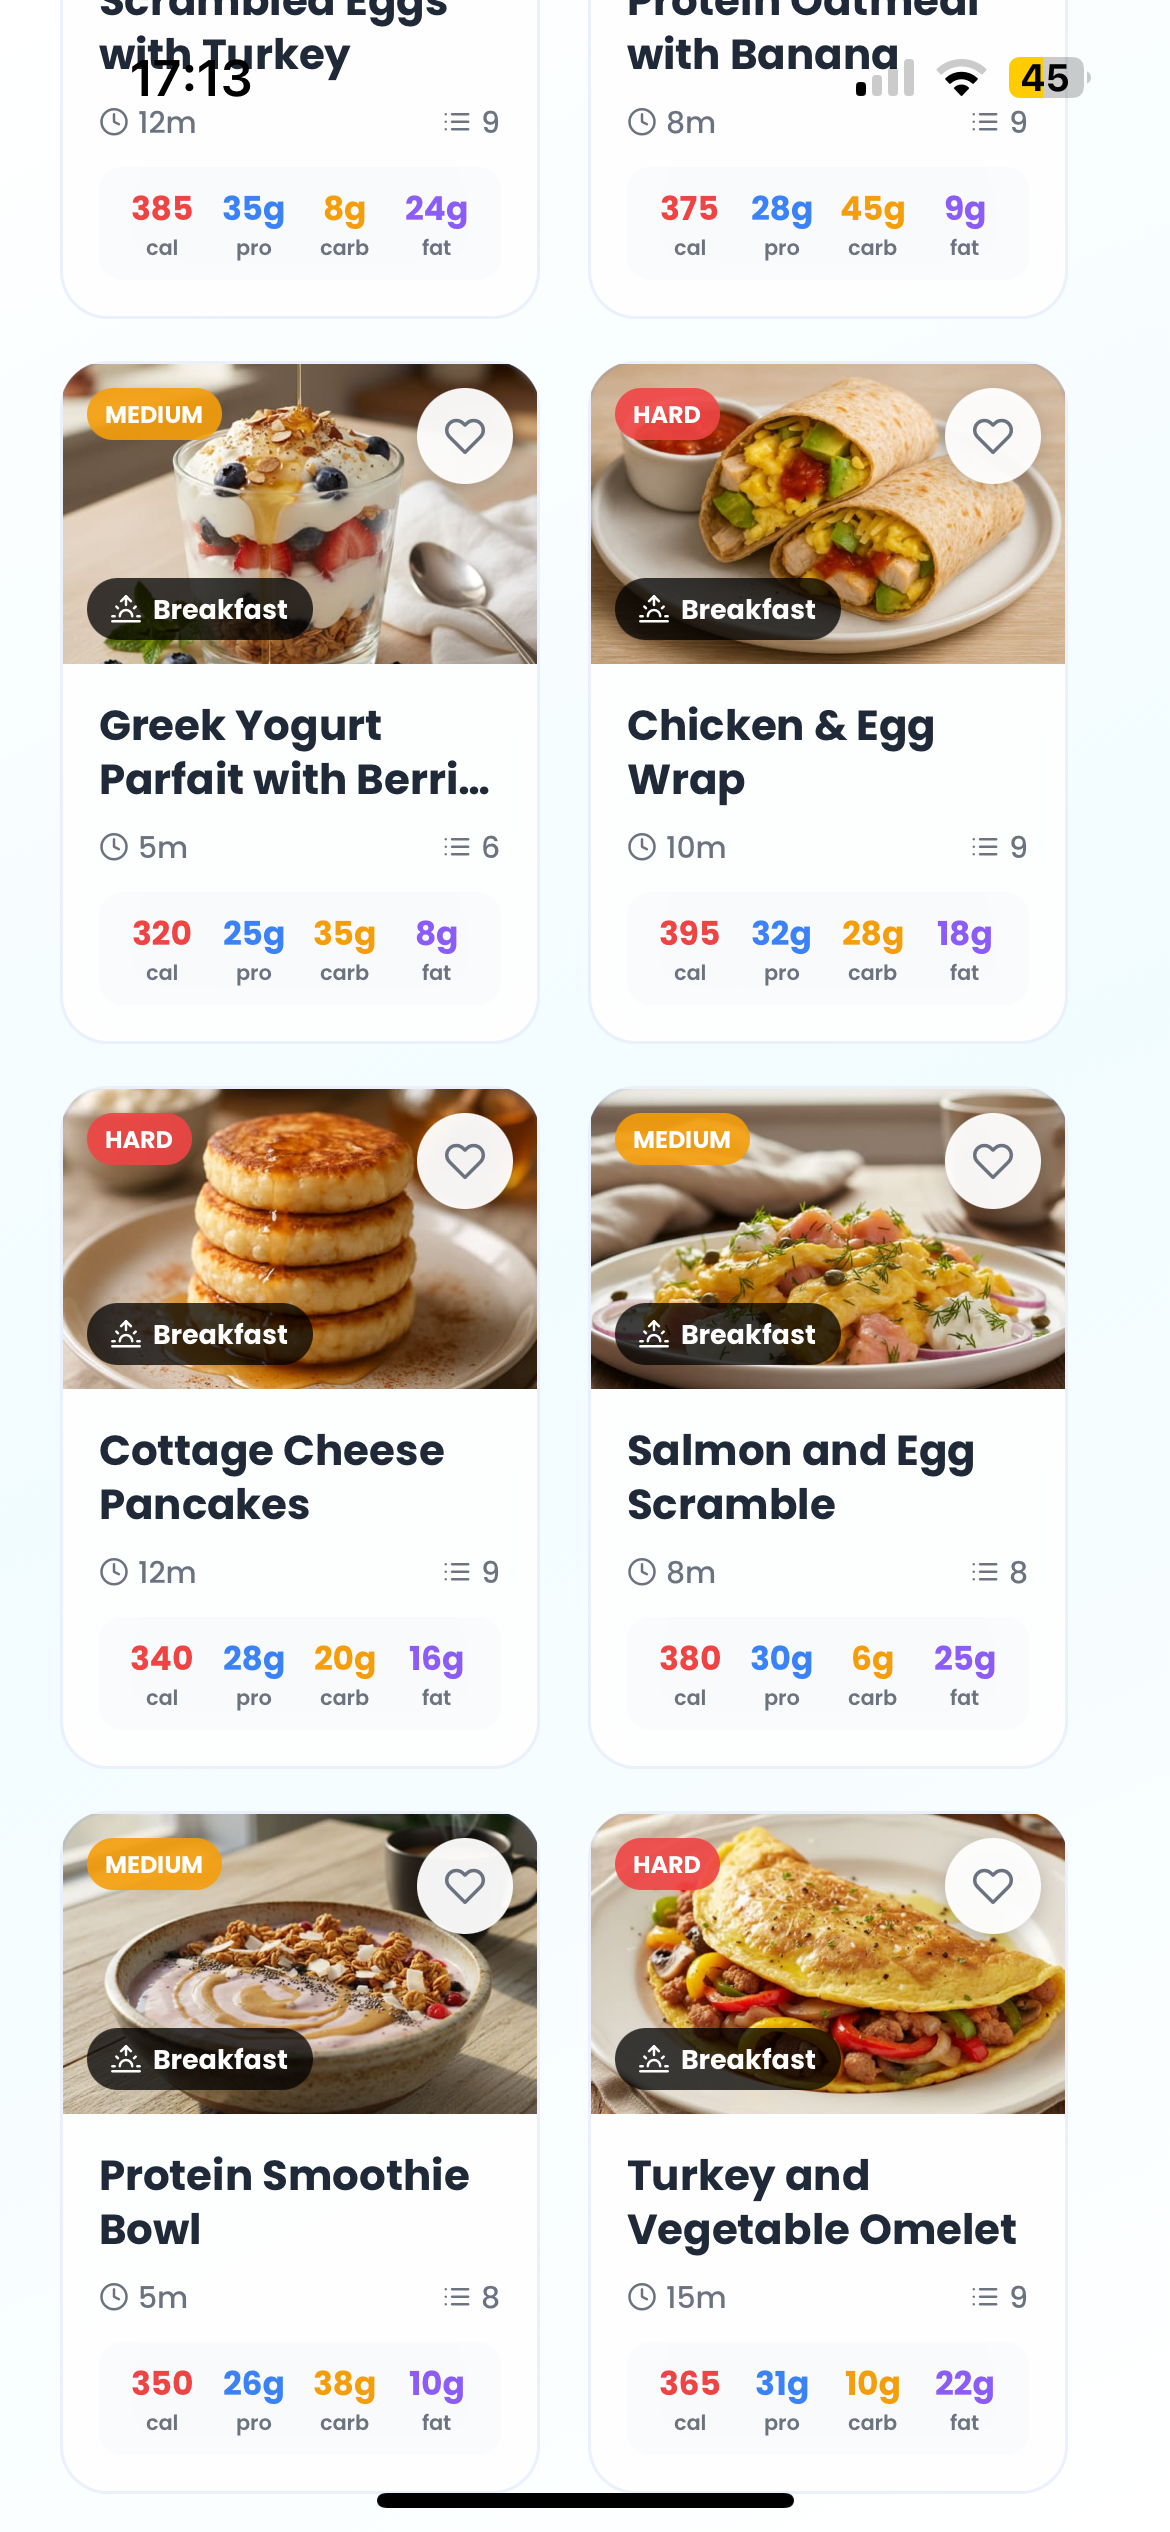The height and width of the screenshot is (2532, 1170).
Task: Tap the Breakfast tag on Greek Yogurt Parfait
Action: [x=200, y=609]
